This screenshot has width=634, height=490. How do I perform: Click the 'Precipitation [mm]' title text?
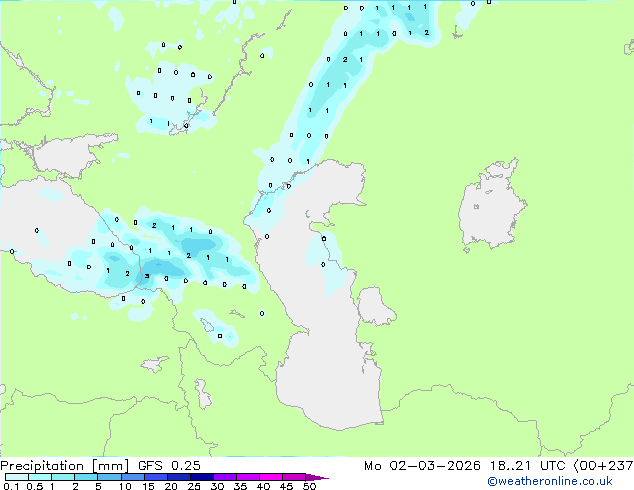coord(65,466)
